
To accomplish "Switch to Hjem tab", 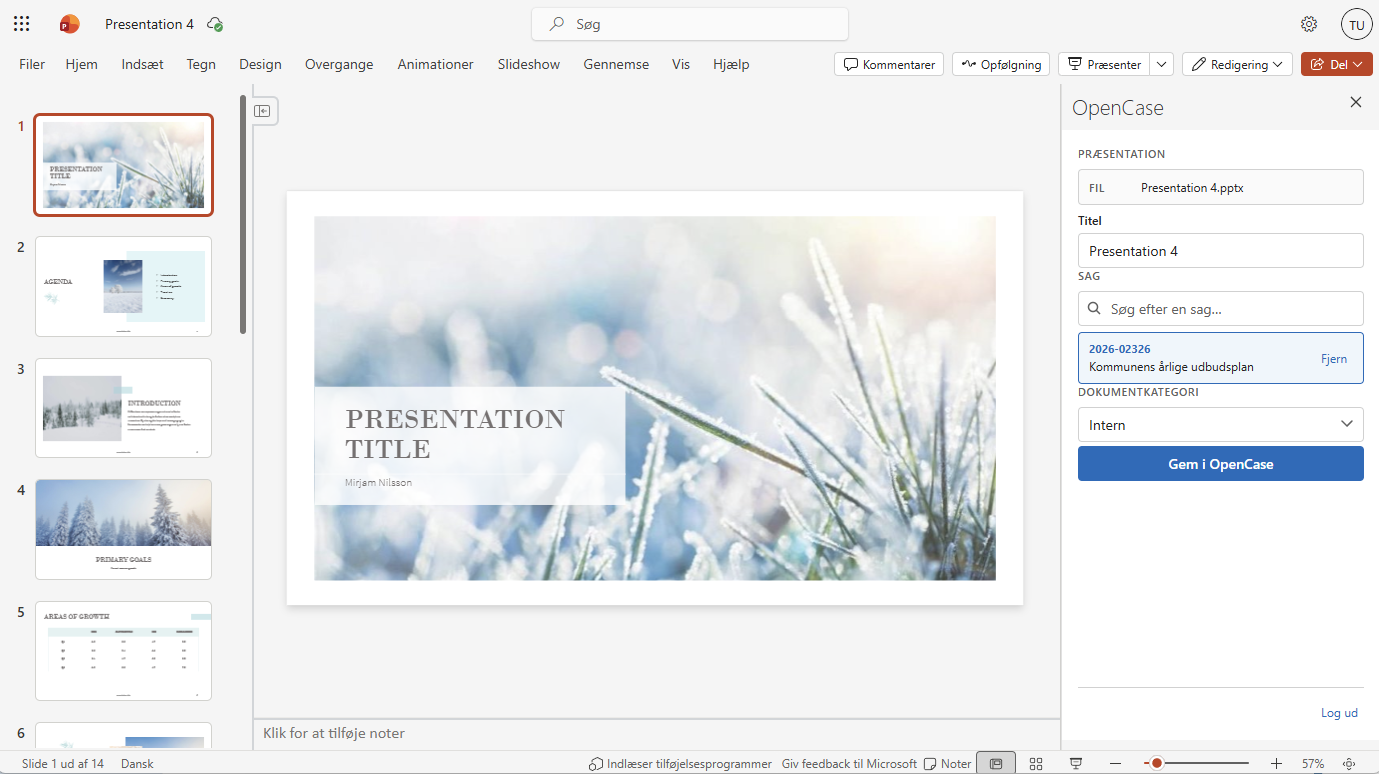I will click(82, 64).
